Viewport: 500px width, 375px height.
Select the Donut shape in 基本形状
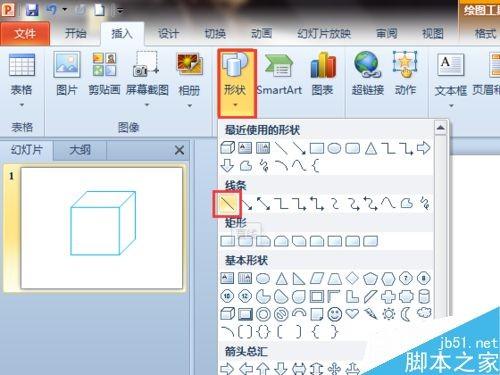263,314
